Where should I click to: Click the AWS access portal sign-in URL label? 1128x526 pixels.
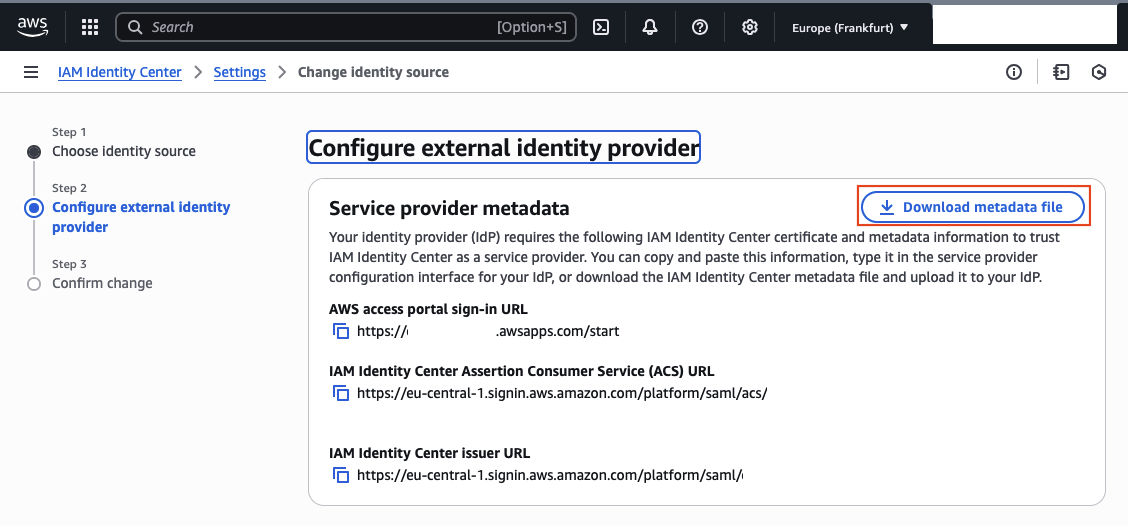428,309
